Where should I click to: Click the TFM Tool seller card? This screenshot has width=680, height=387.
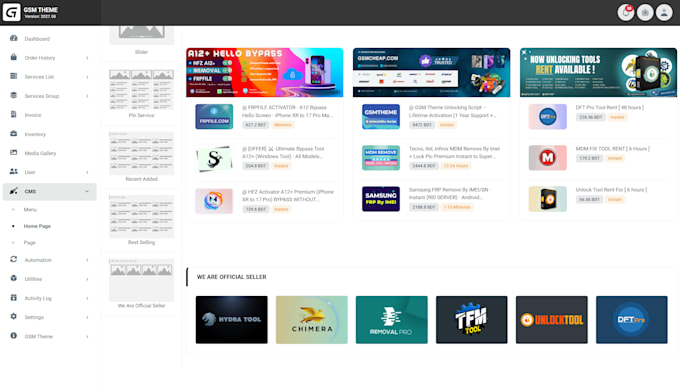point(471,320)
